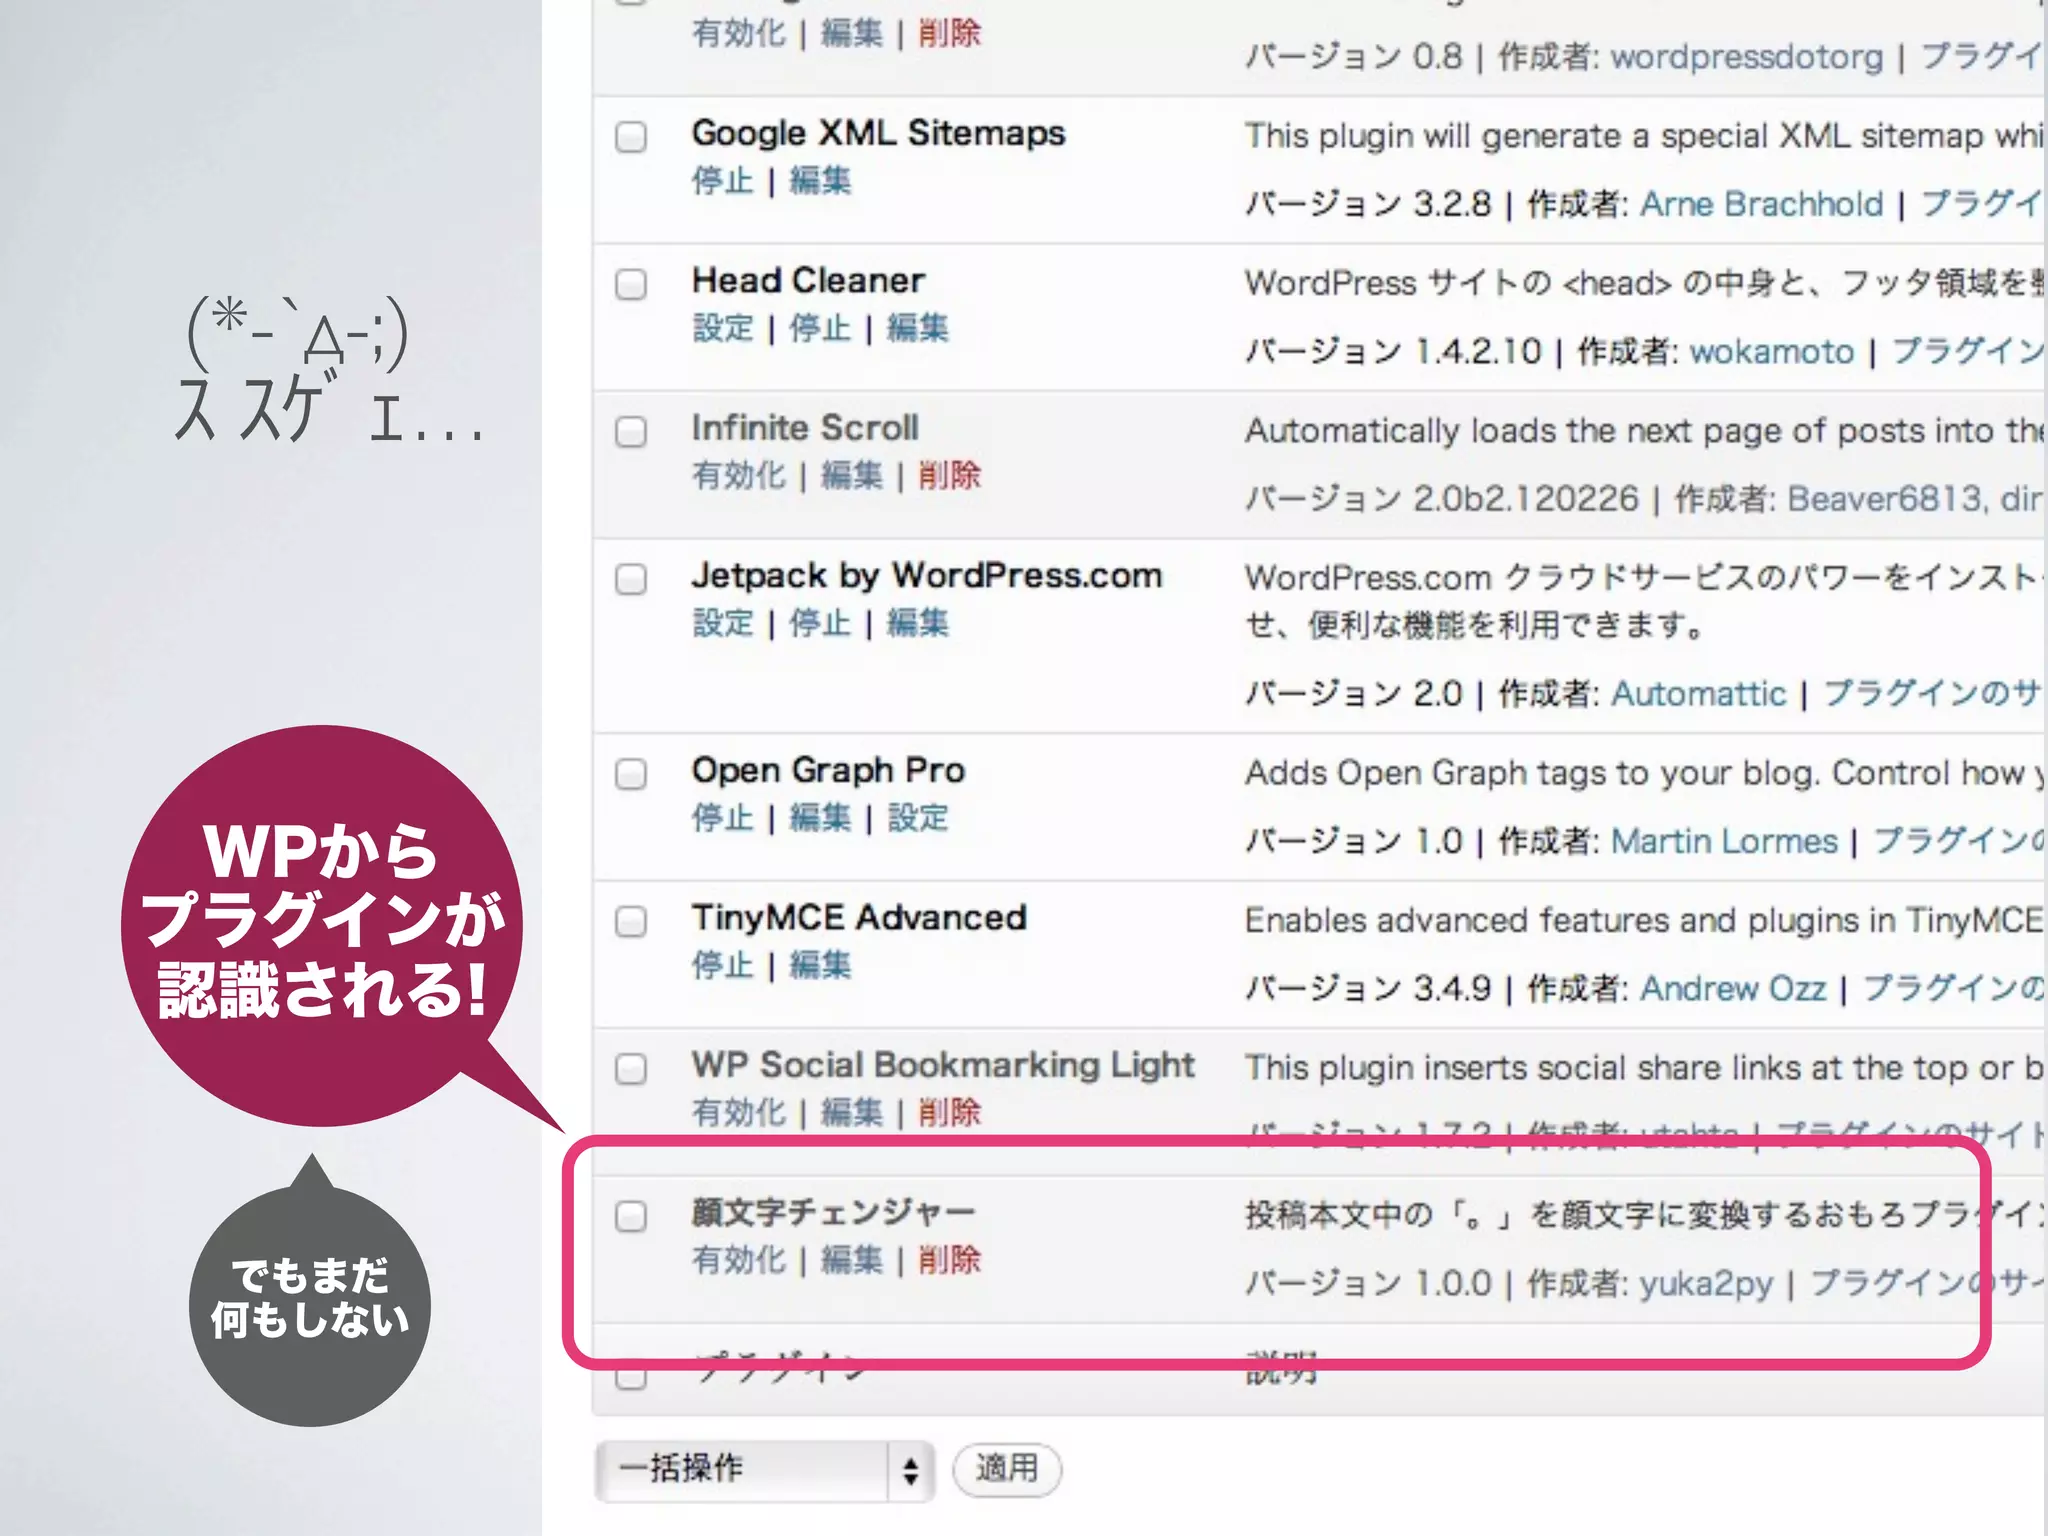
Task: Open 設定 for Head Cleaner
Action: [x=723, y=328]
